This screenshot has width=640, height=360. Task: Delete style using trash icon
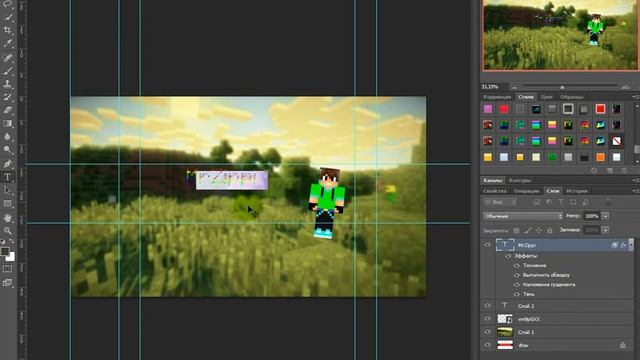[x=624, y=171]
